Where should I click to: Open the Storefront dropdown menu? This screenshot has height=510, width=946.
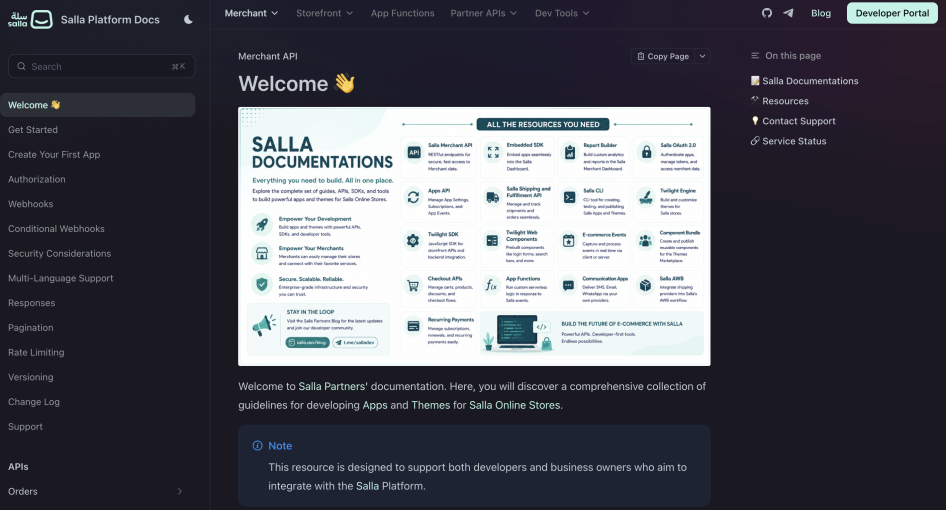[324, 13]
